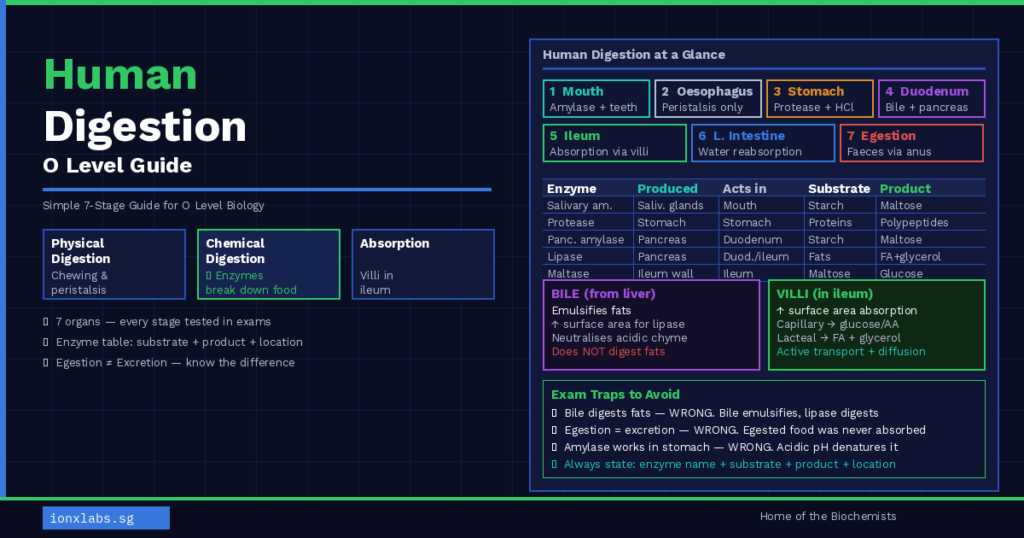Click the ionxlabs.sg website badge
This screenshot has height=538, width=1024.
point(106,517)
